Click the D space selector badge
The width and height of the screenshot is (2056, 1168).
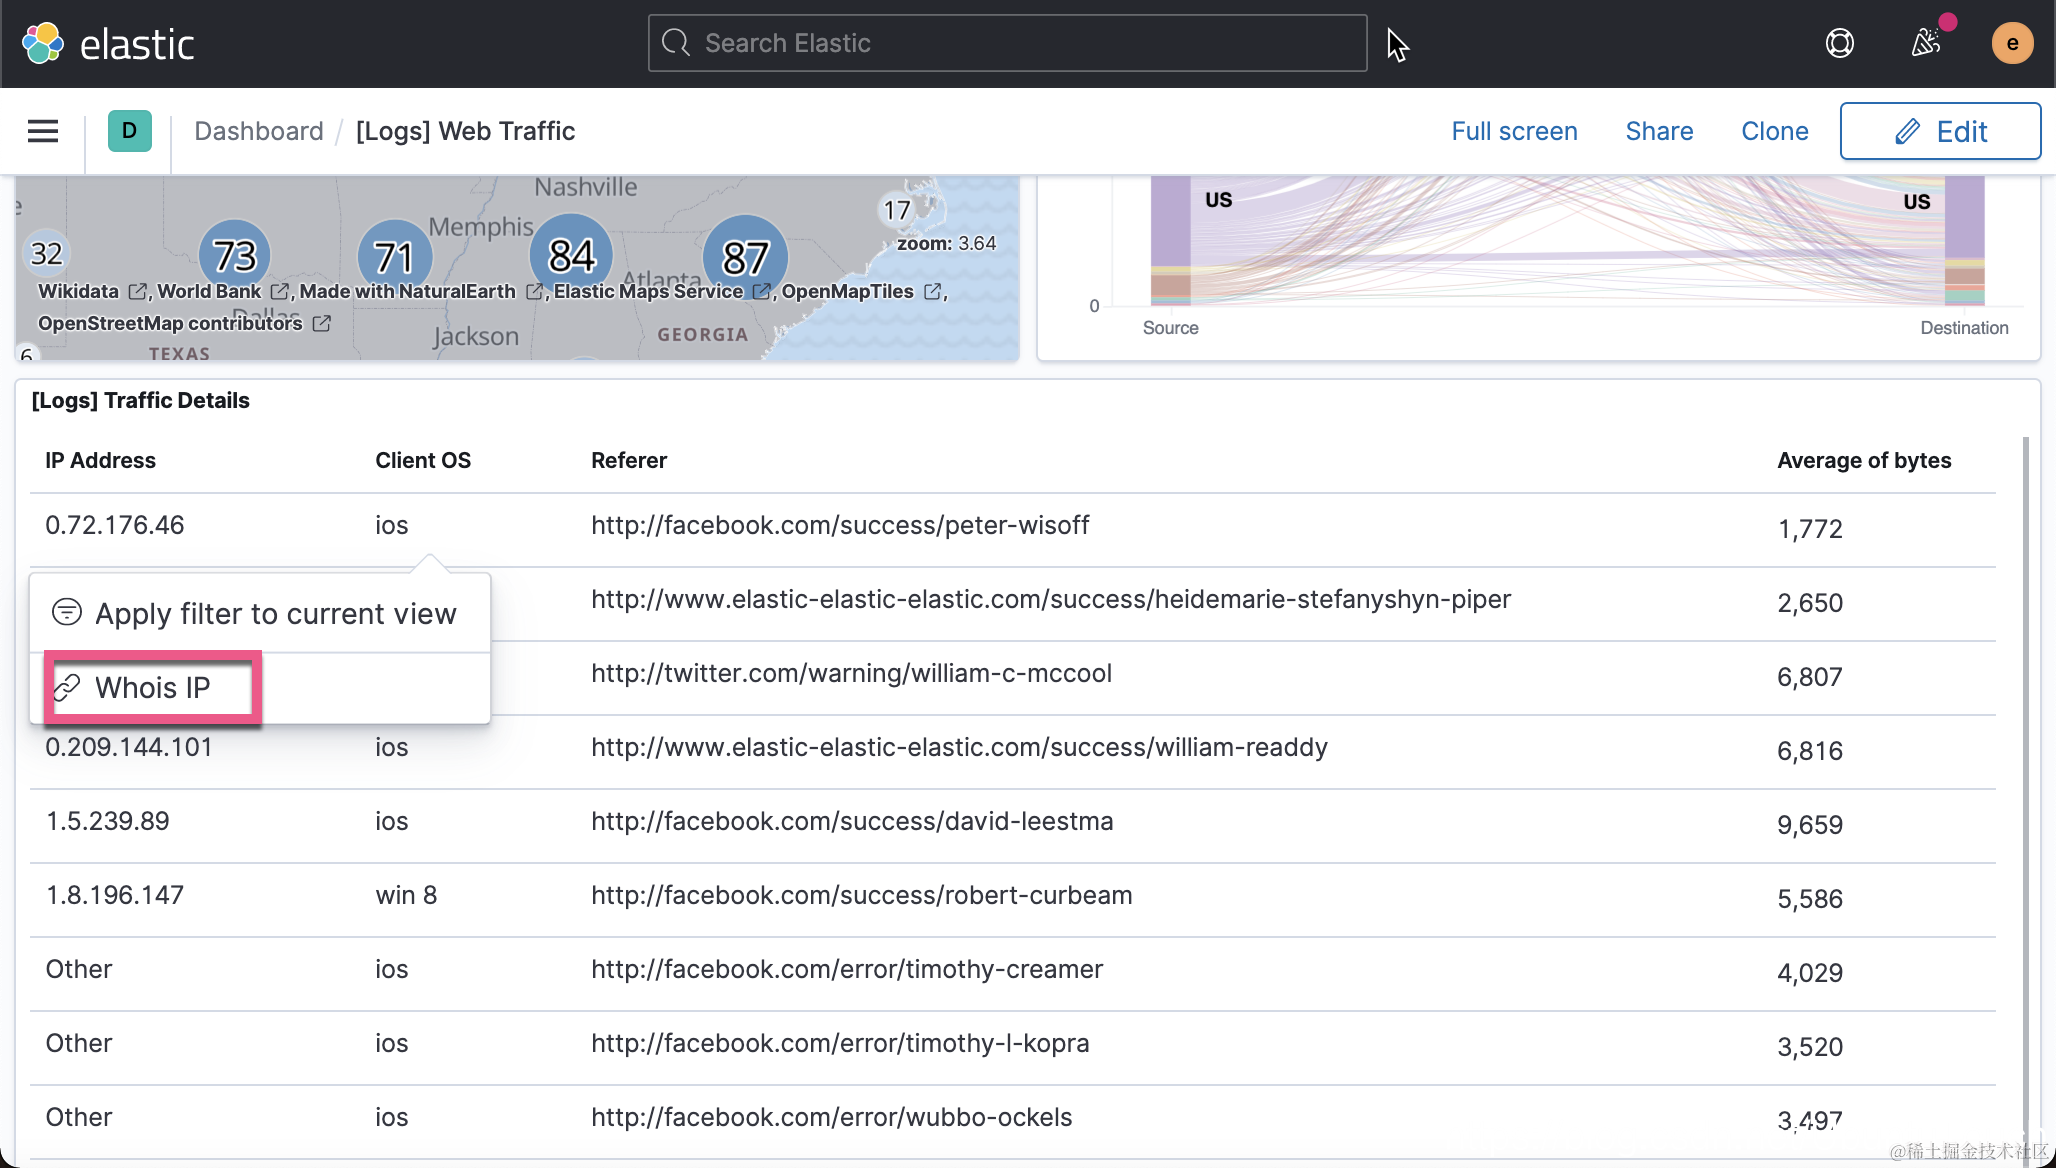coord(129,131)
